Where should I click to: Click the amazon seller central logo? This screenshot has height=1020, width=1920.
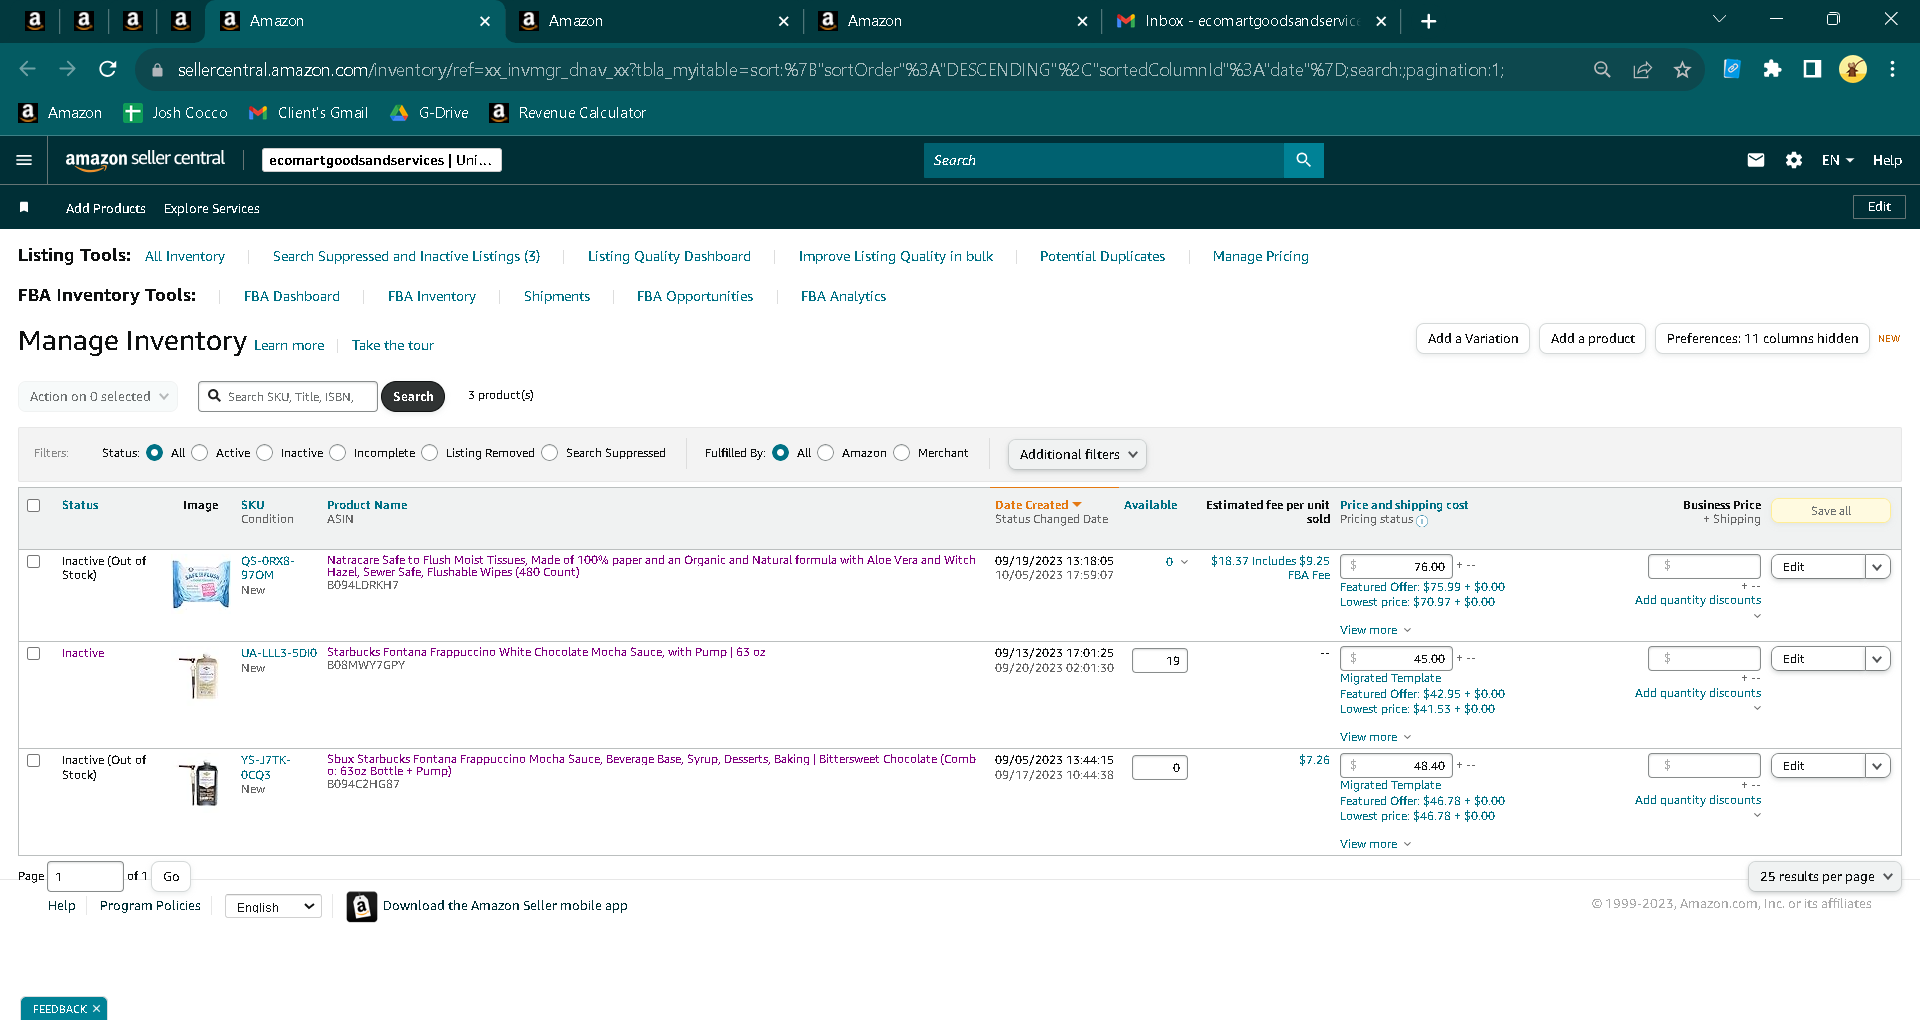(x=145, y=159)
